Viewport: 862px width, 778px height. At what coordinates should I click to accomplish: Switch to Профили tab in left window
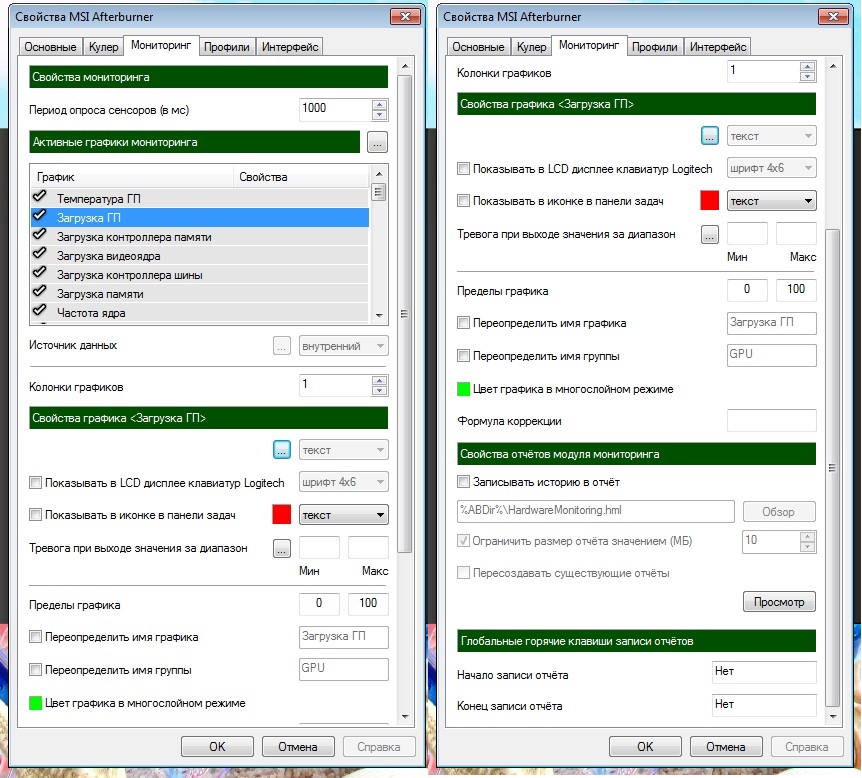pyautogui.click(x=226, y=47)
